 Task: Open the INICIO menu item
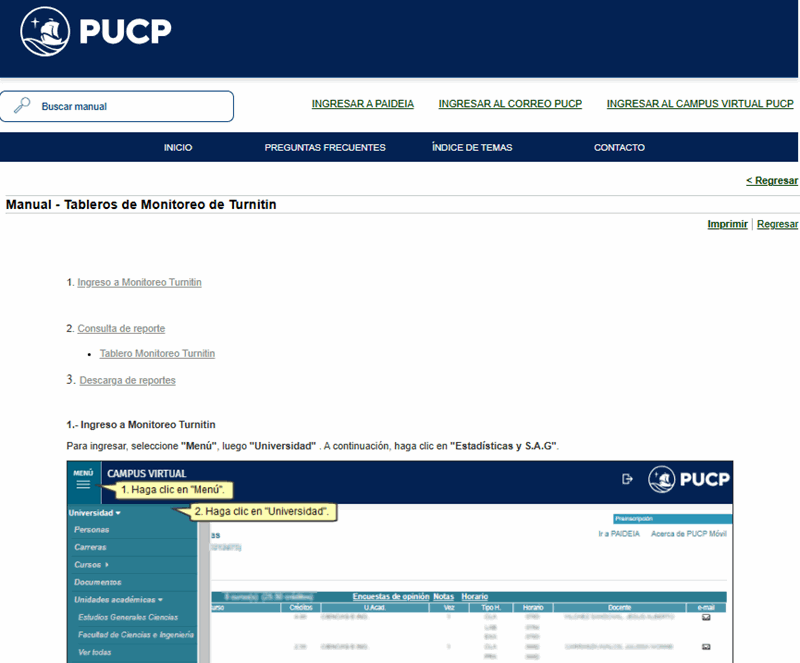tap(178, 148)
